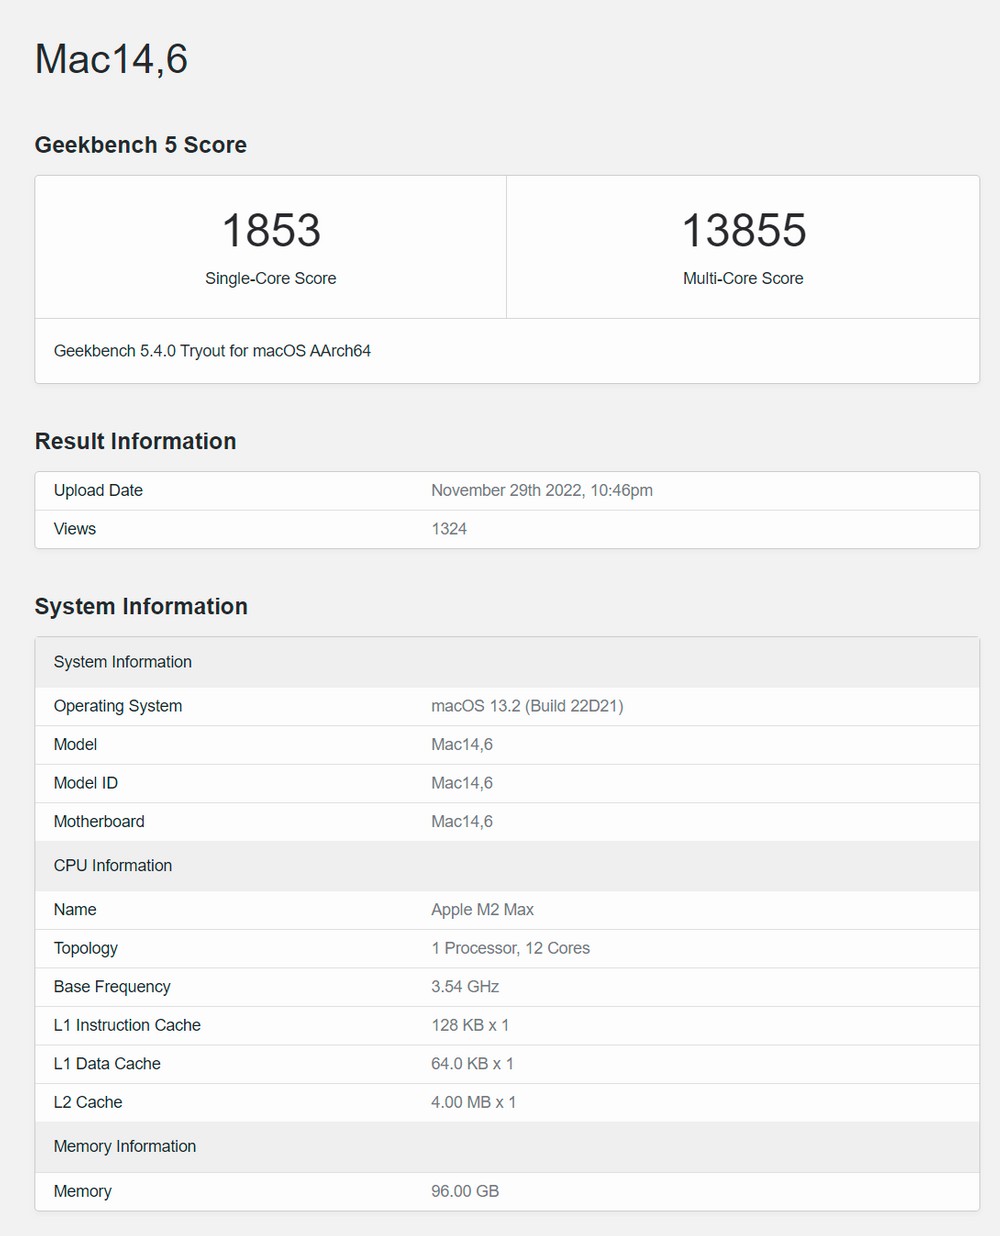The width and height of the screenshot is (1000, 1236).
Task: Click the Geekbench 5 Score heading
Action: (140, 145)
